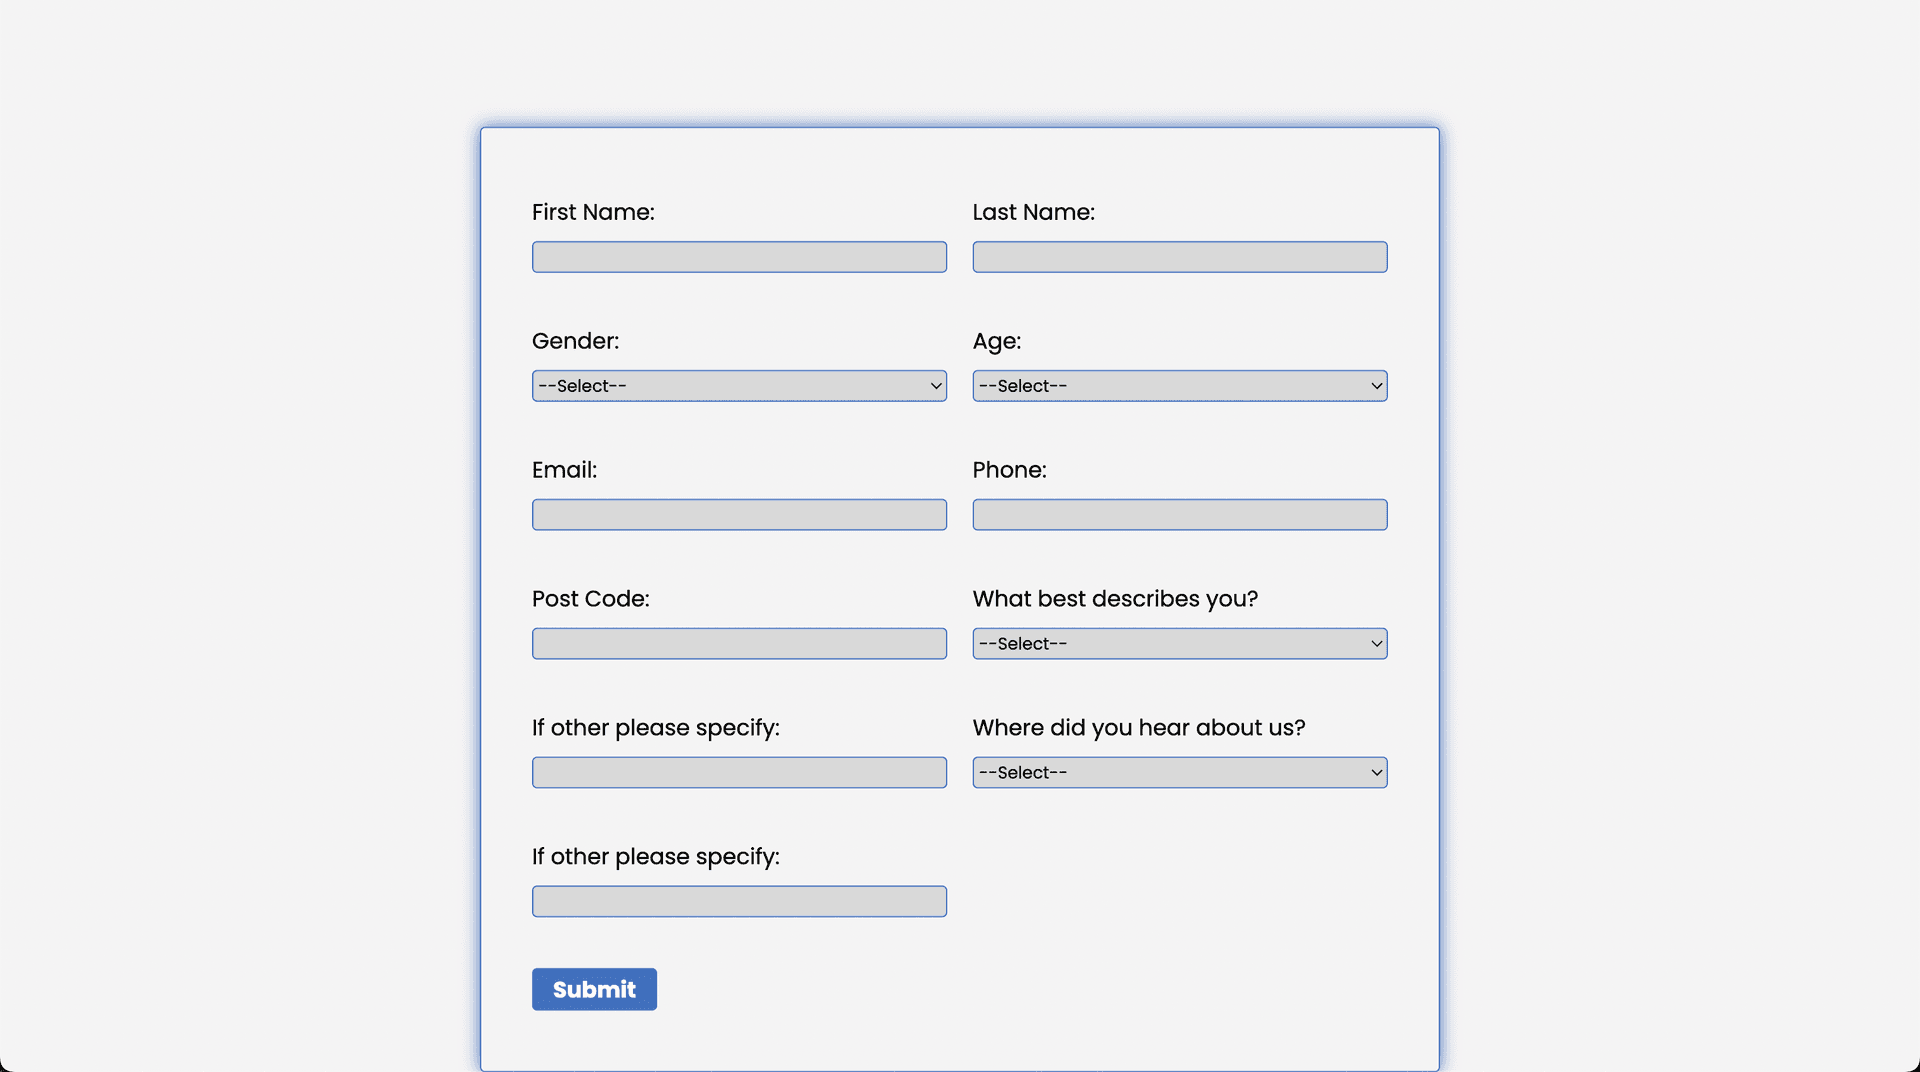Click the 'Where did you hear about us?' label
Image resolution: width=1920 pixels, height=1072 pixels.
pyautogui.click(x=1138, y=728)
